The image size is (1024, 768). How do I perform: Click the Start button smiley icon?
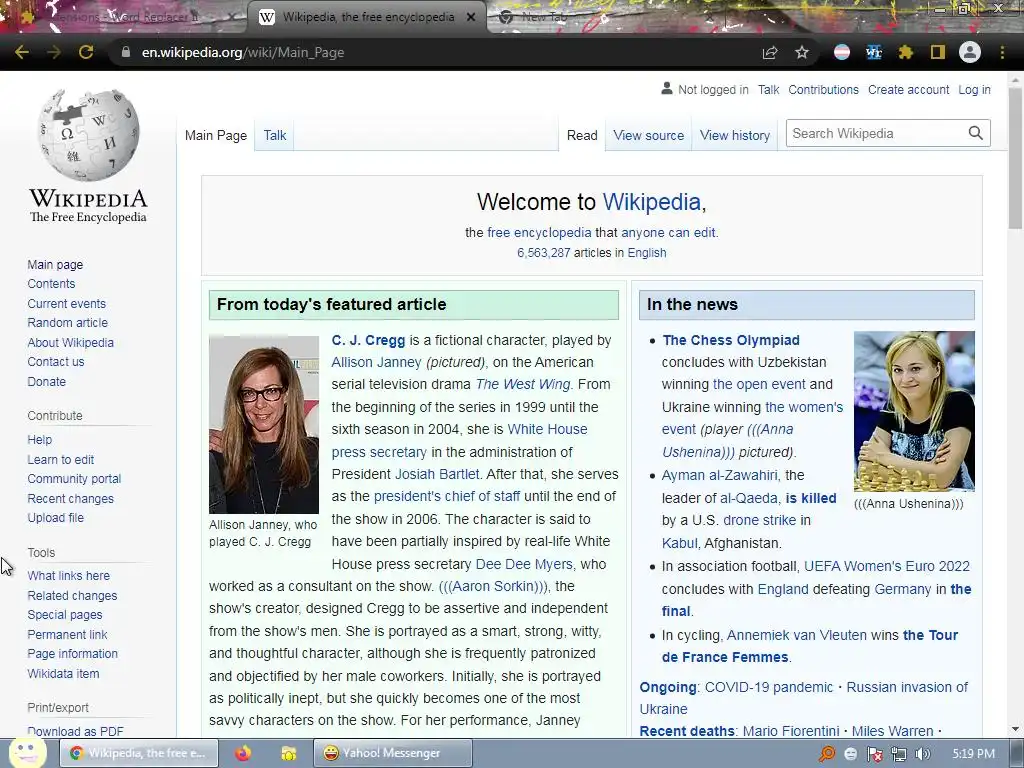(26, 752)
